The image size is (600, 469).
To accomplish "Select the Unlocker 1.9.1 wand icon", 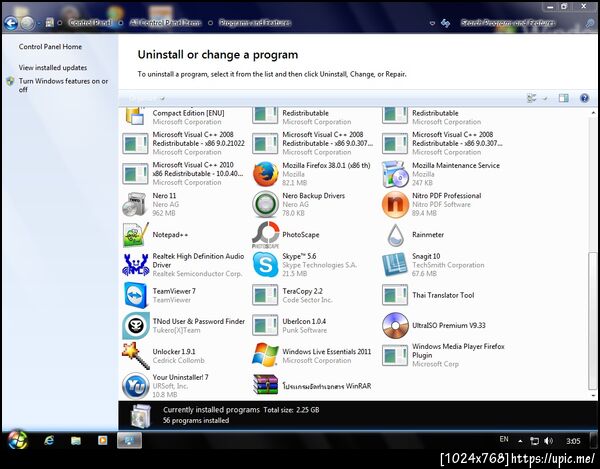I will [135, 355].
